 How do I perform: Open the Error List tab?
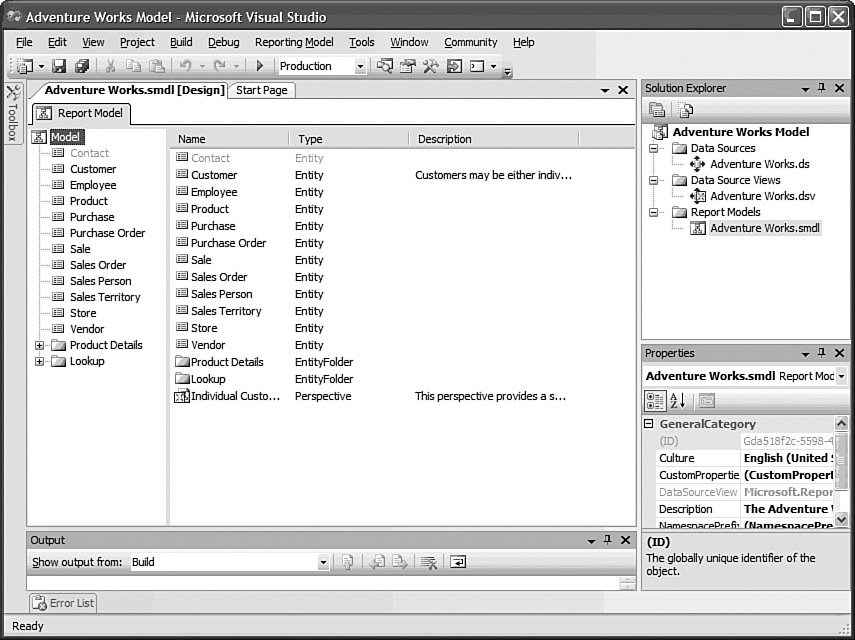[x=63, y=603]
